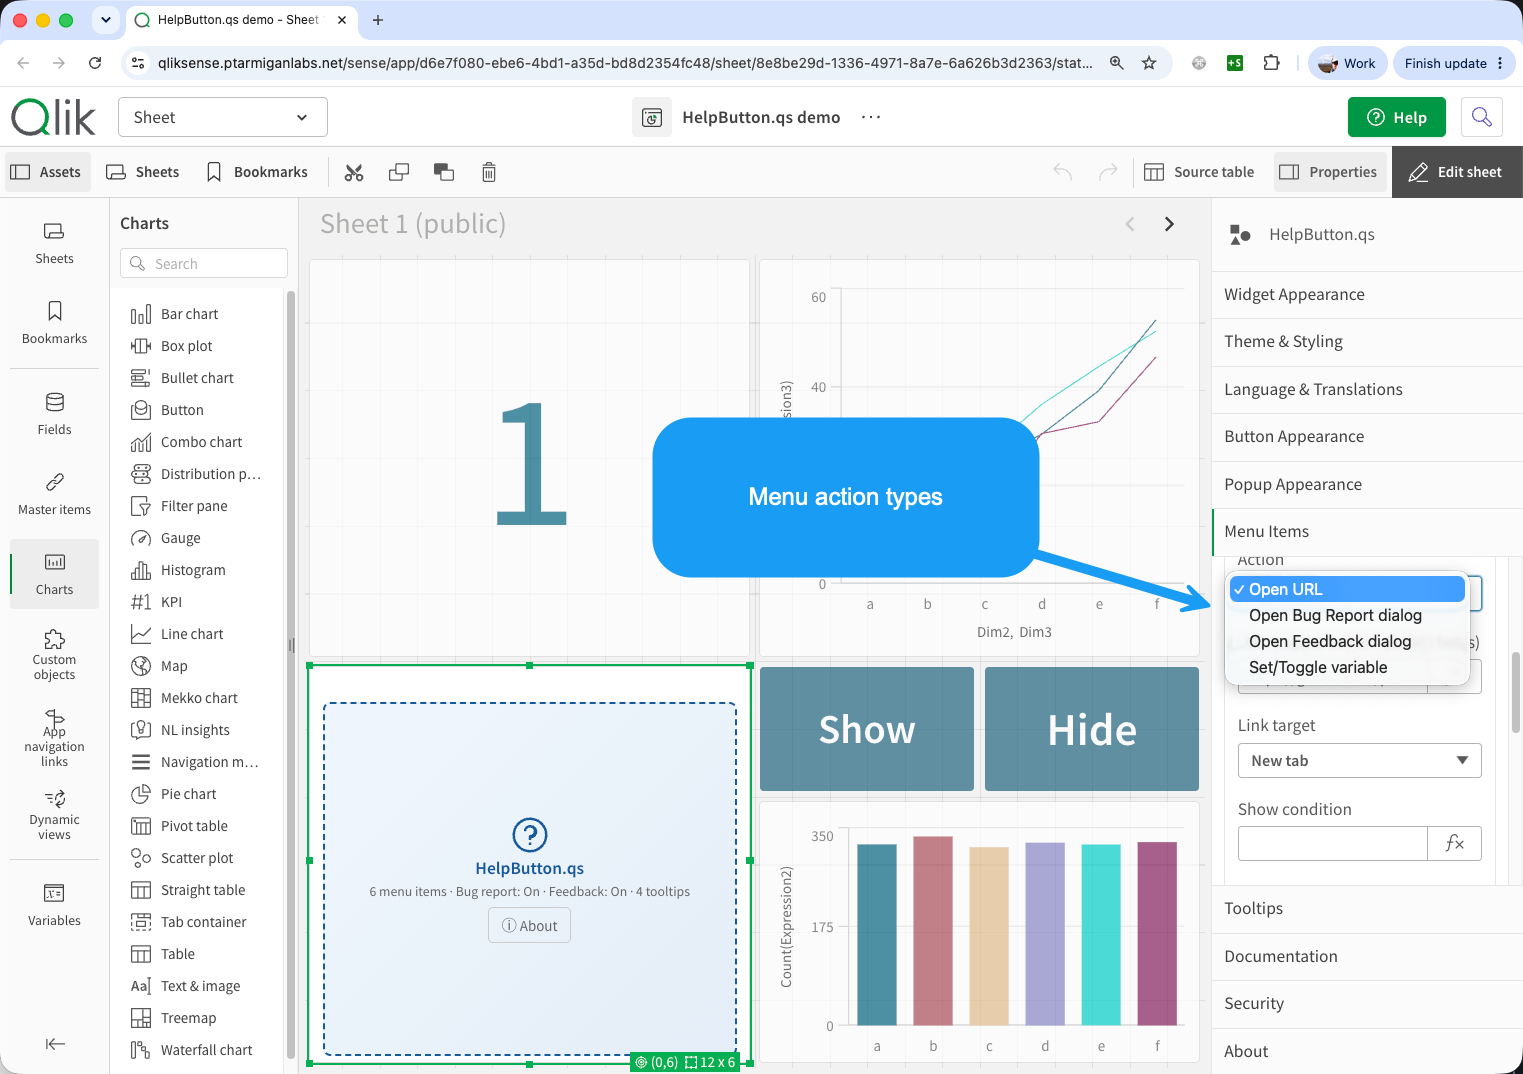Open Custom objects in the sidebar
Viewport: 1523px width, 1074px height.
[x=54, y=655]
